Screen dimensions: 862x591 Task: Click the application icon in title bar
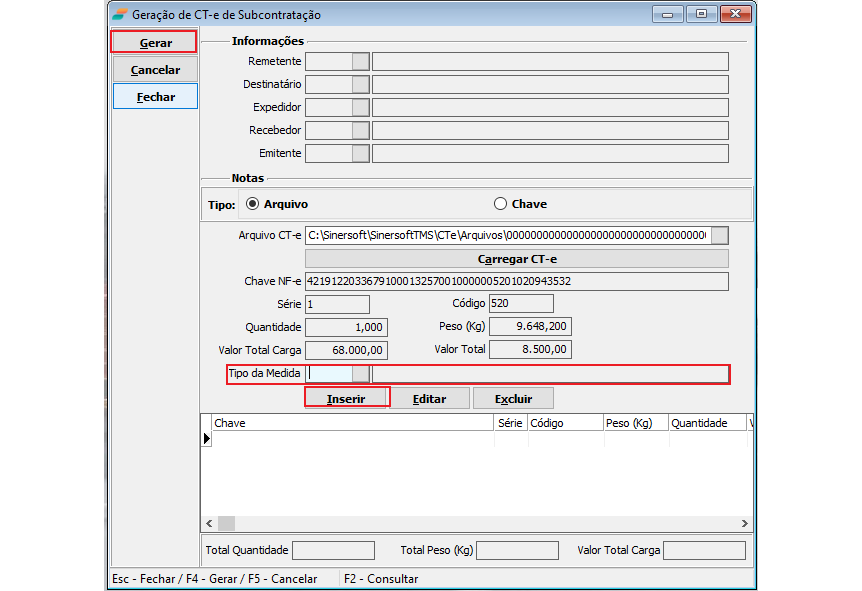120,15
